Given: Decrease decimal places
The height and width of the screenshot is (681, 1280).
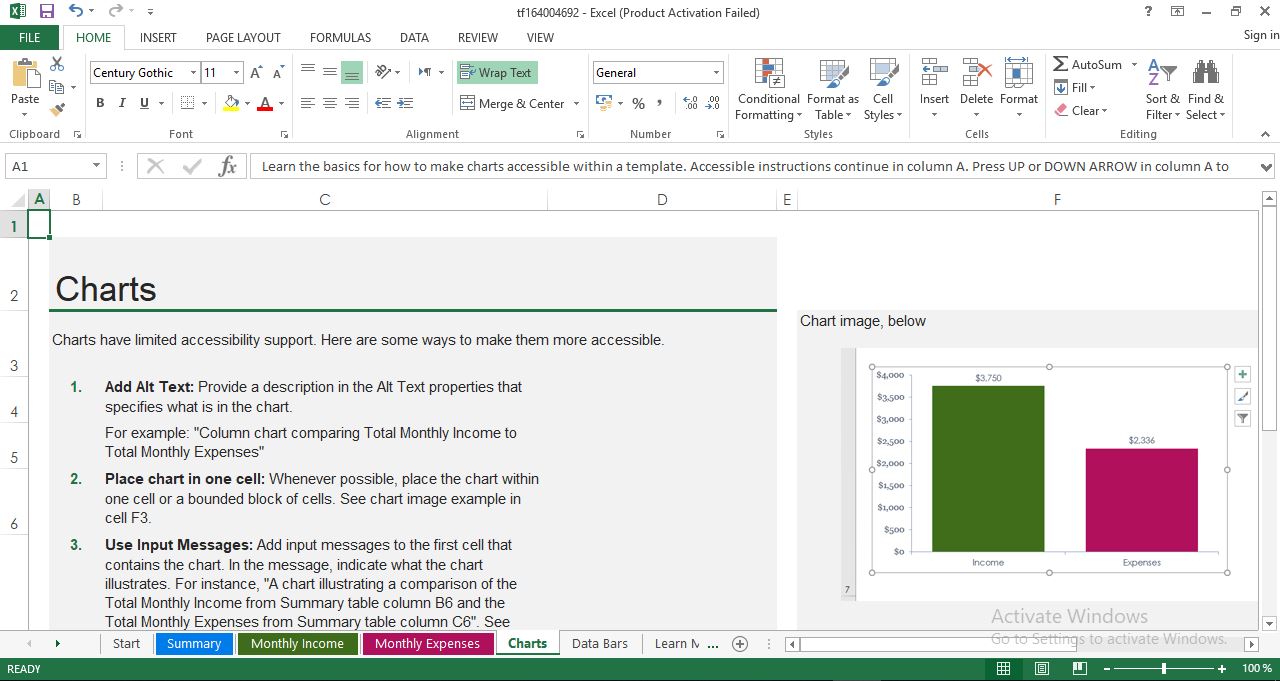Looking at the screenshot, I should [712, 103].
